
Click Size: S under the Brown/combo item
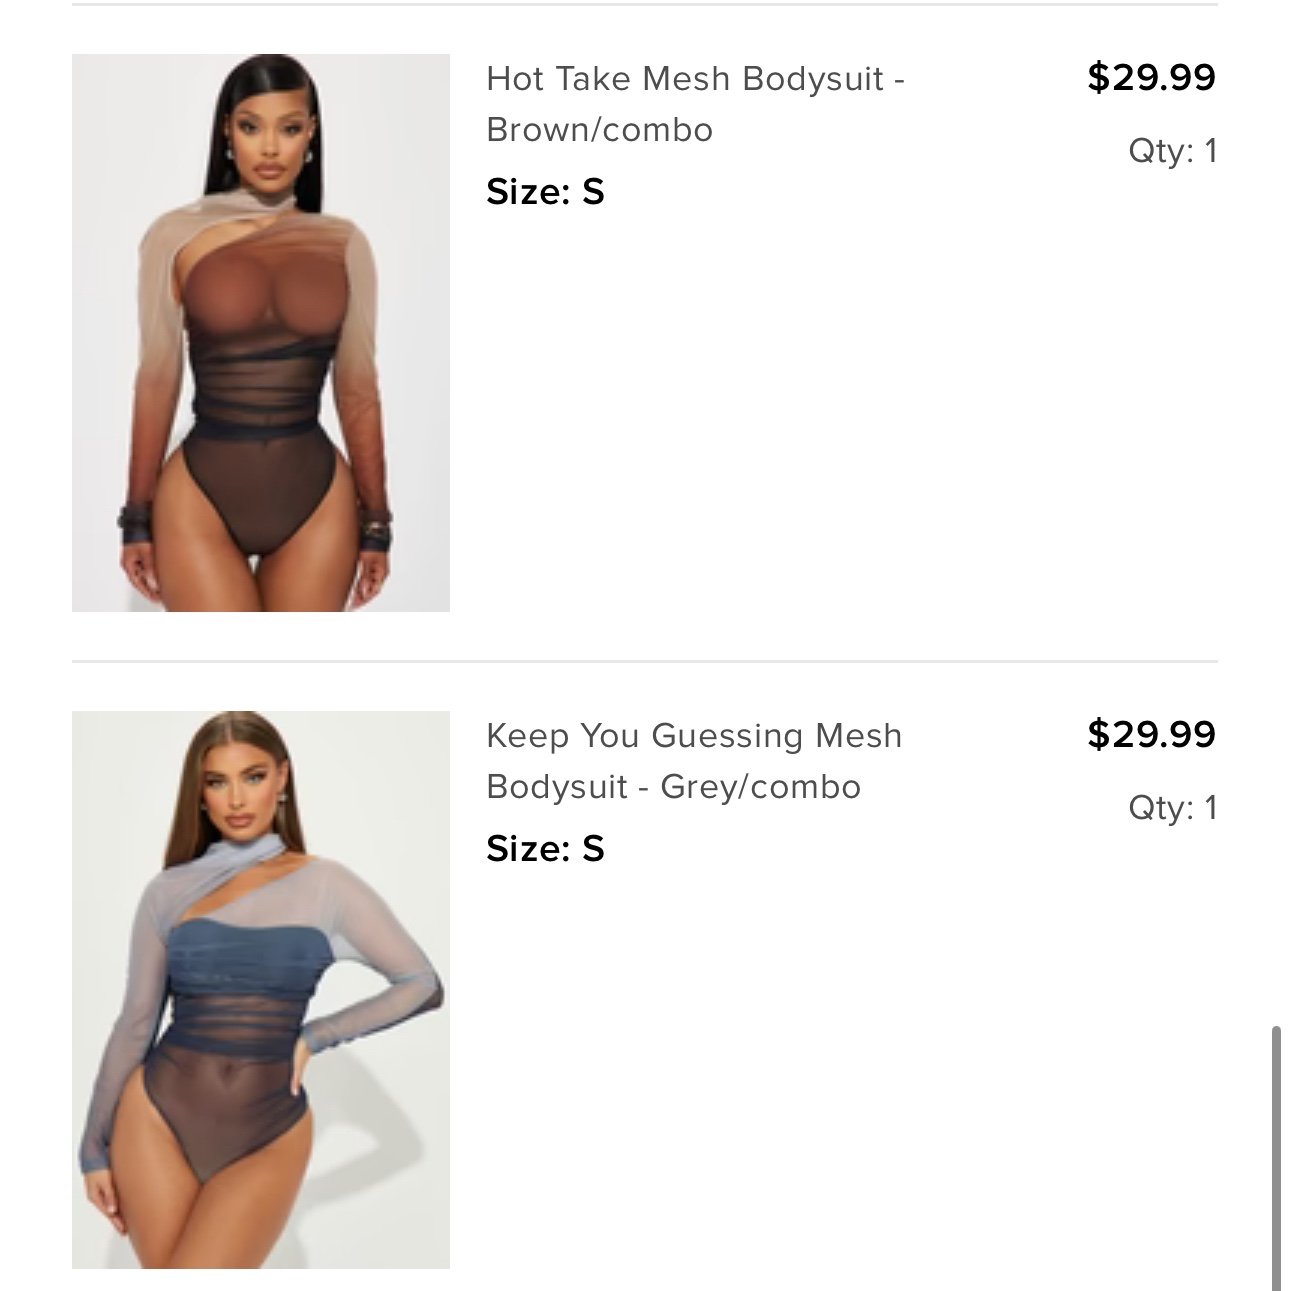(545, 191)
